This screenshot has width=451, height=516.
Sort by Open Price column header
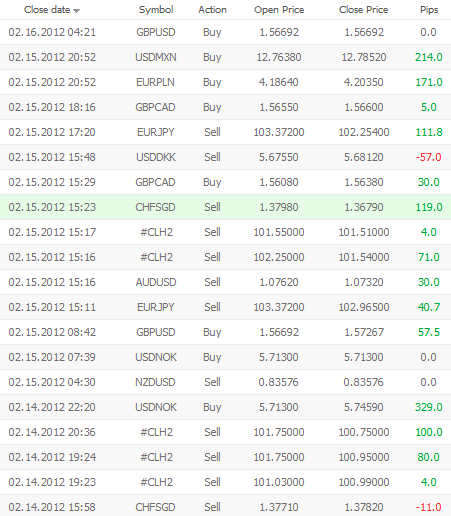pyautogui.click(x=279, y=10)
